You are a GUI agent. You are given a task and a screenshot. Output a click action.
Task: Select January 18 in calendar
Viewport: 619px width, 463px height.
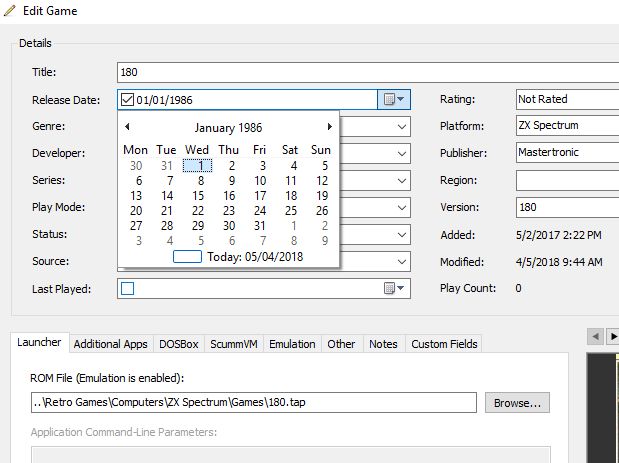point(291,196)
